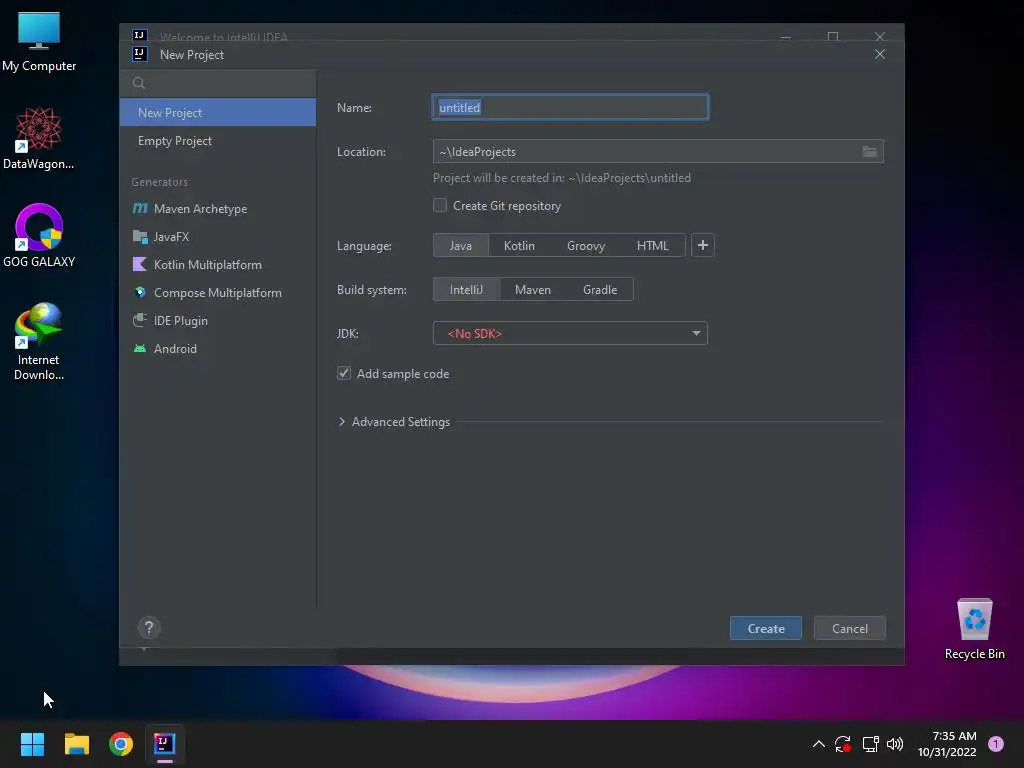Viewport: 1024px width, 768px height.
Task: Select New Project in sidebar
Action: [x=218, y=112]
